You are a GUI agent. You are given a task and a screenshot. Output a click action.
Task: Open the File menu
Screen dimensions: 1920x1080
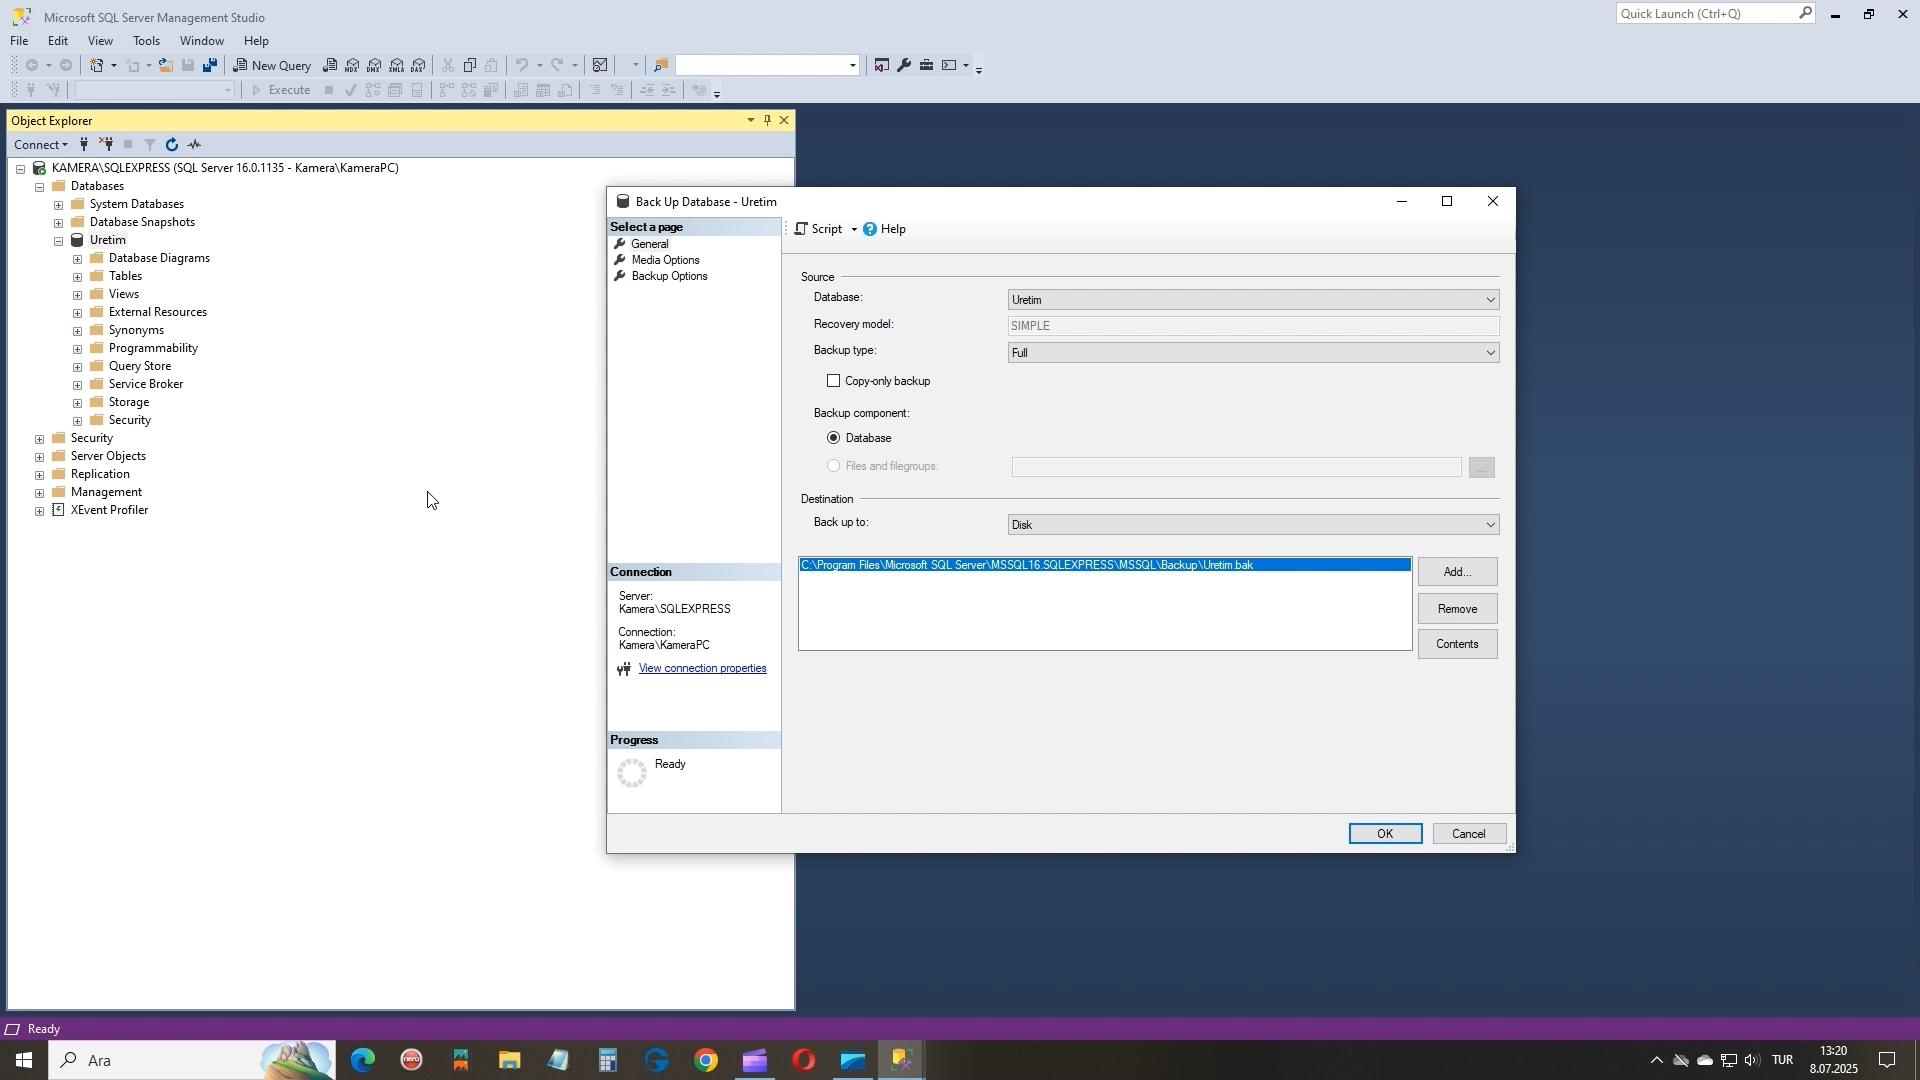pos(19,41)
